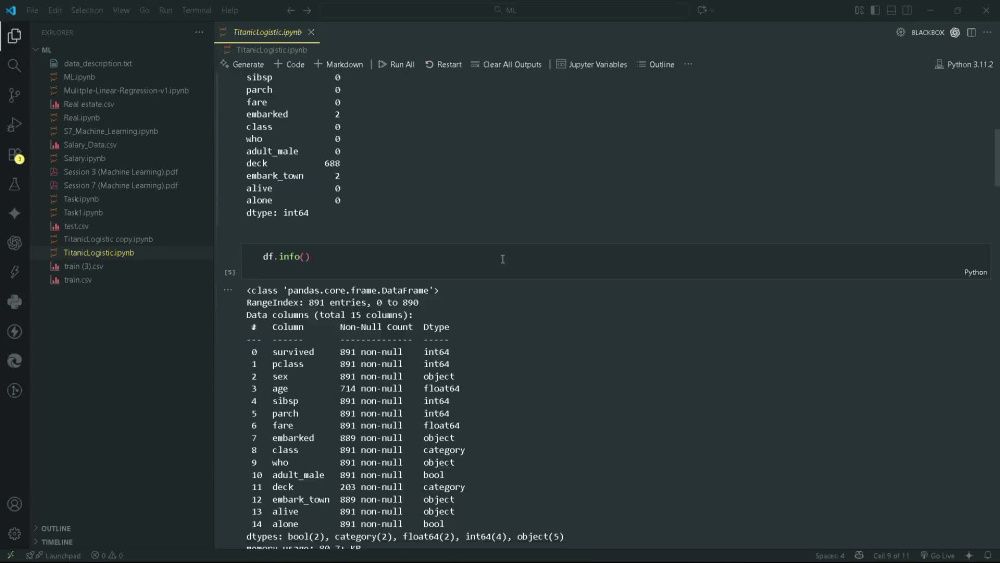Click the Blackbox gear settings icon
Image resolution: width=1000 pixels, height=563 pixels.
(901, 32)
